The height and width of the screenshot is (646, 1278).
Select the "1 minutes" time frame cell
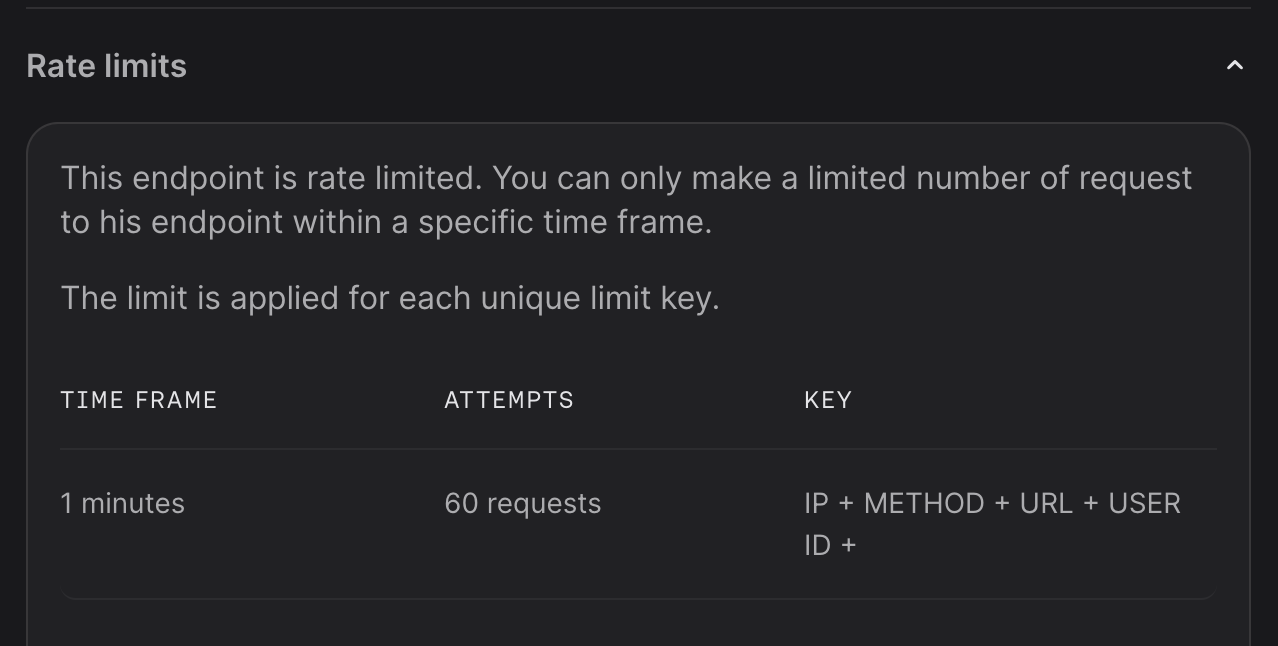(x=122, y=503)
